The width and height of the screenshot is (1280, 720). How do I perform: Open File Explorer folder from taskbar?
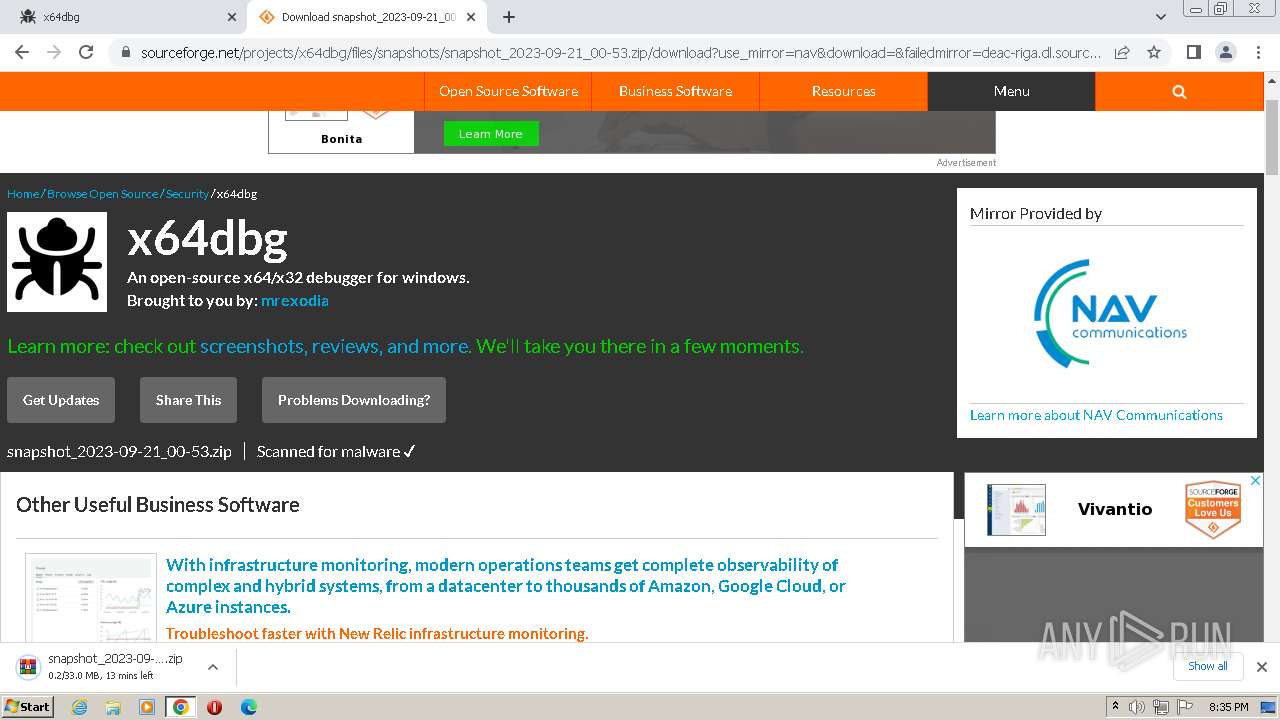113,707
